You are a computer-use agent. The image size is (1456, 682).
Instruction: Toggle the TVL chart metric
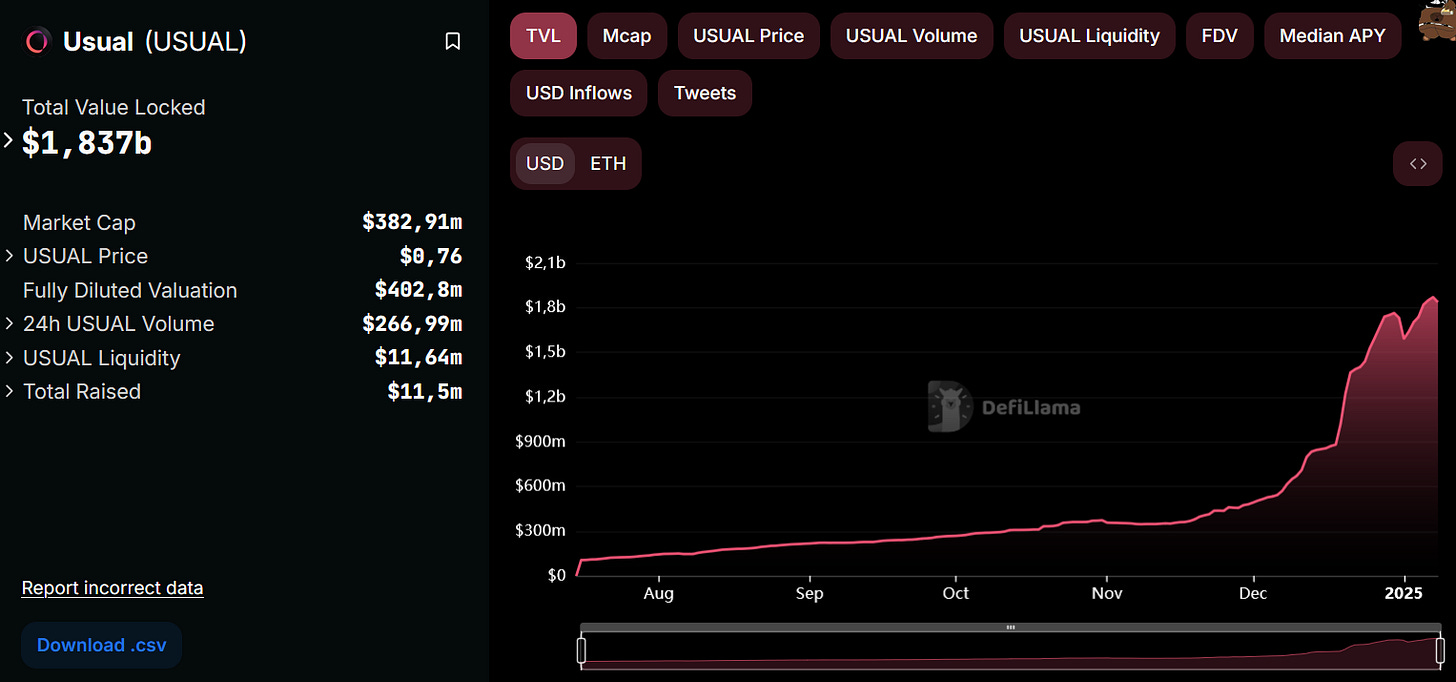543,36
